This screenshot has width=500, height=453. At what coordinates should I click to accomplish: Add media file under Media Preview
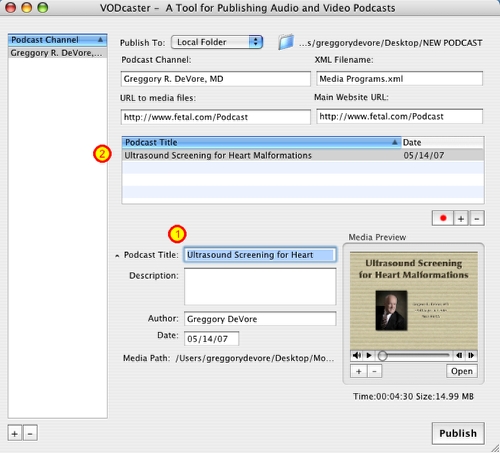click(359, 371)
